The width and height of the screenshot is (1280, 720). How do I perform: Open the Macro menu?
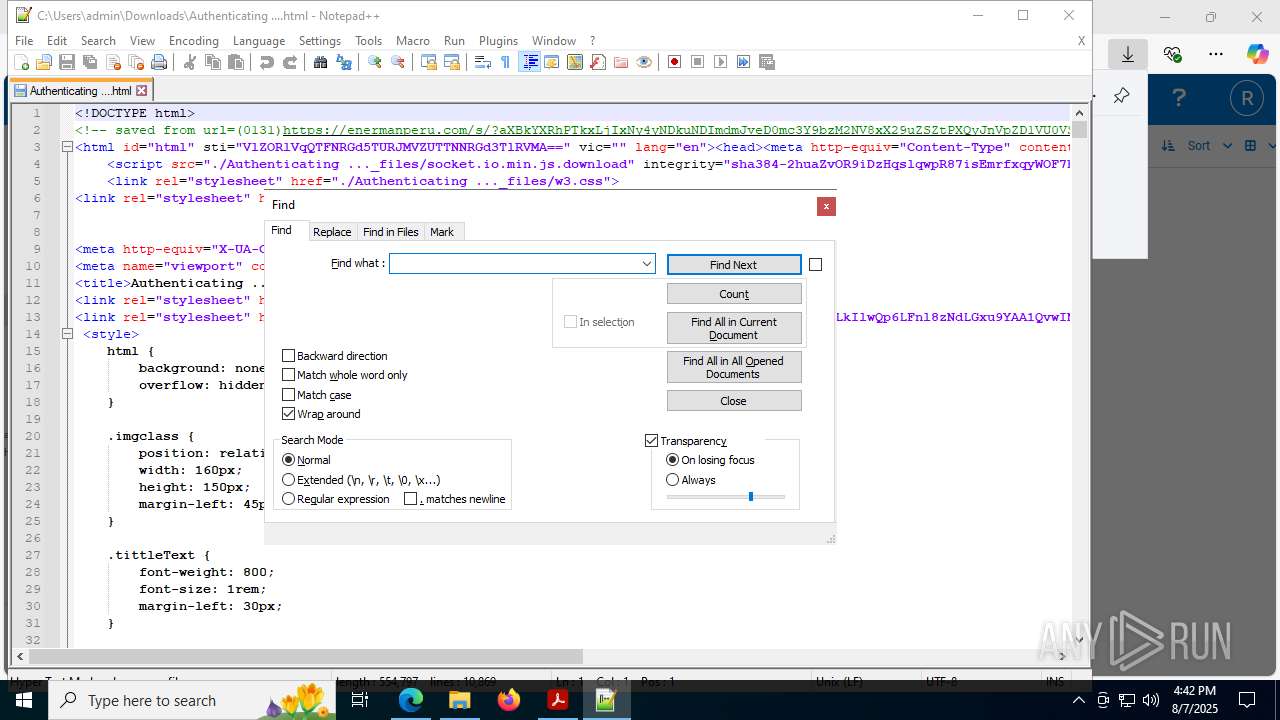[412, 41]
